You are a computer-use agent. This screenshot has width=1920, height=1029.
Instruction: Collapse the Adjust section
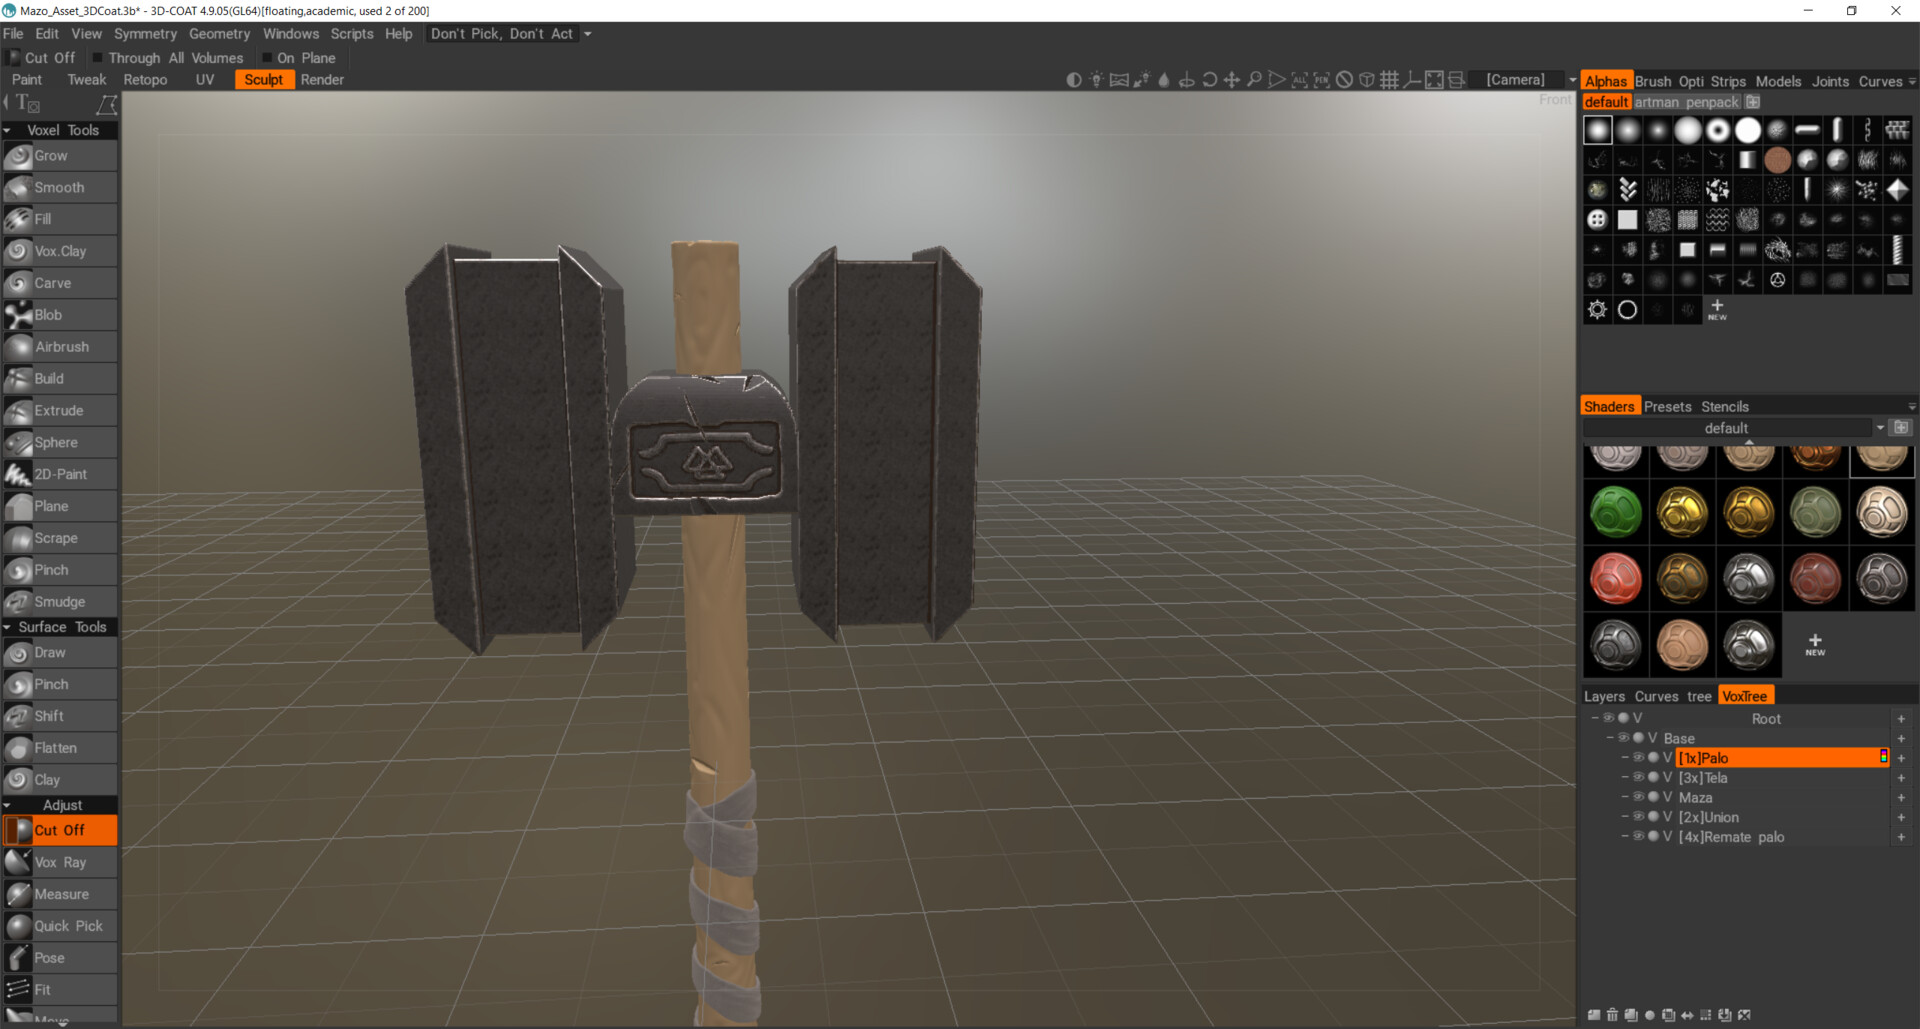[8, 805]
